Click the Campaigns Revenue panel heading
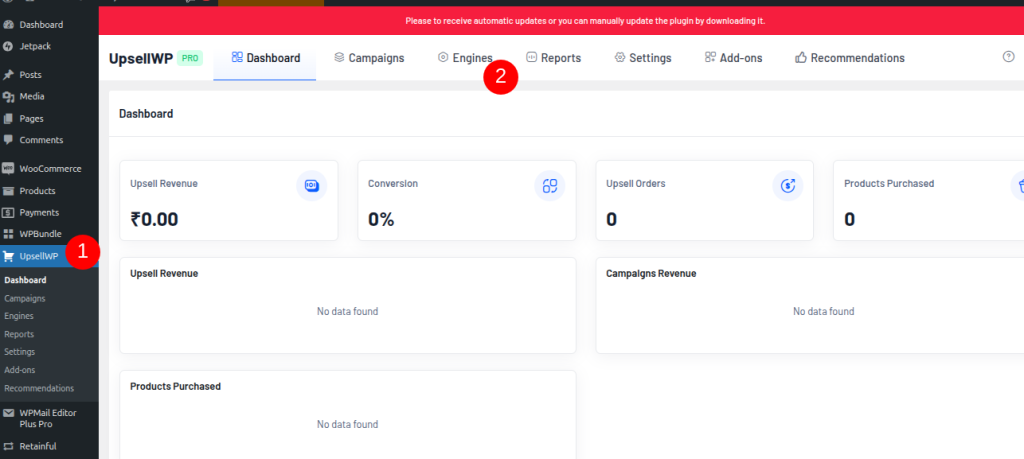Viewport: 1024px width, 459px height. point(651,274)
